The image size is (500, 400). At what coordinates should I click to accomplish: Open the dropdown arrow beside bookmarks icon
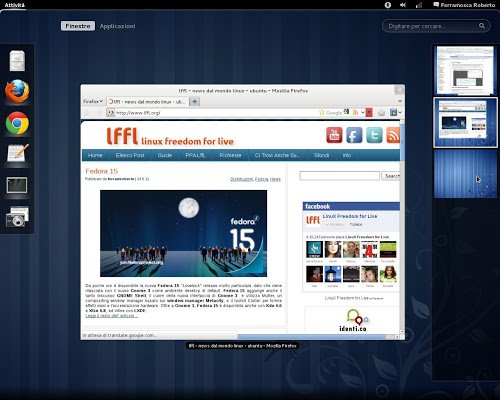coord(400,113)
